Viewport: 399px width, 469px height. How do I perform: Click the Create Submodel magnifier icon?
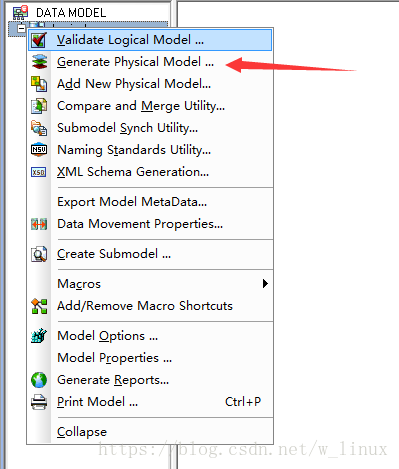tap(39, 254)
